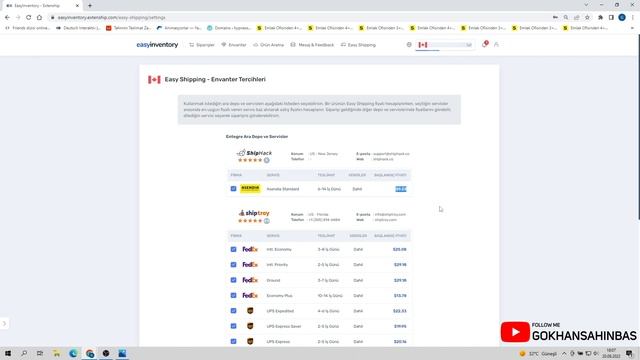Open the shiphack.co web link
640x360 pixels.
tap(383, 159)
